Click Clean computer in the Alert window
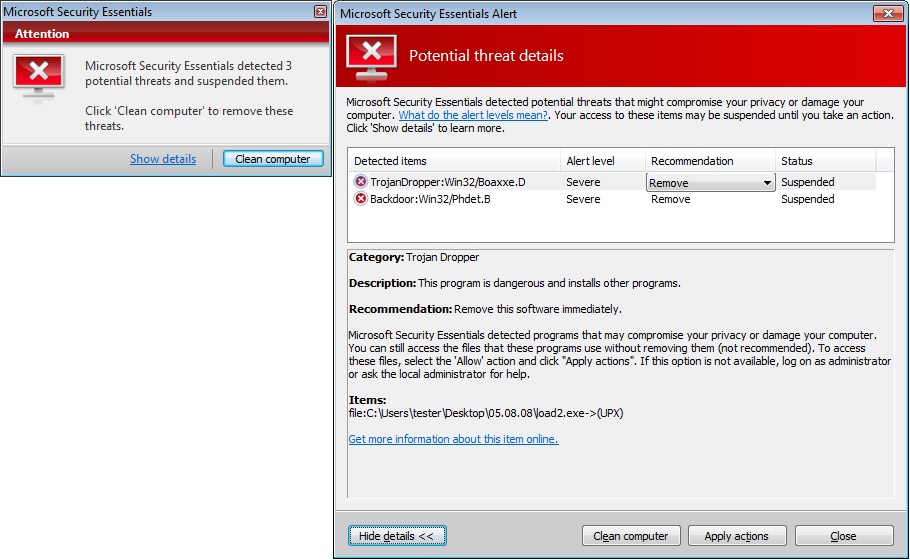 (630, 536)
